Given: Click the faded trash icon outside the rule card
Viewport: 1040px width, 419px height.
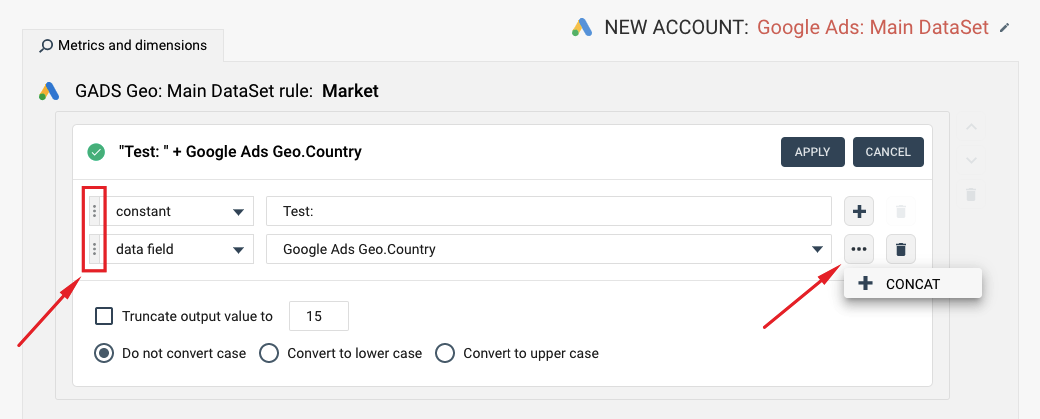Looking at the screenshot, I should pos(971,194).
